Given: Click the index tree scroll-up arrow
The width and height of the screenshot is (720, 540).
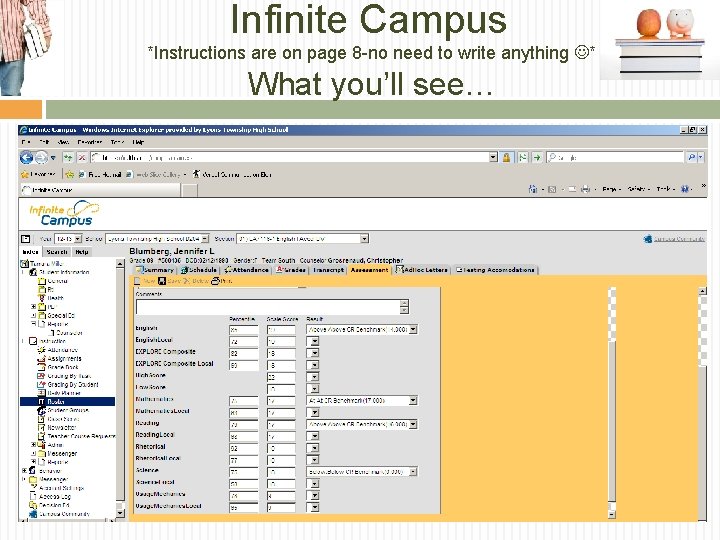Looking at the screenshot, I should (x=120, y=264).
